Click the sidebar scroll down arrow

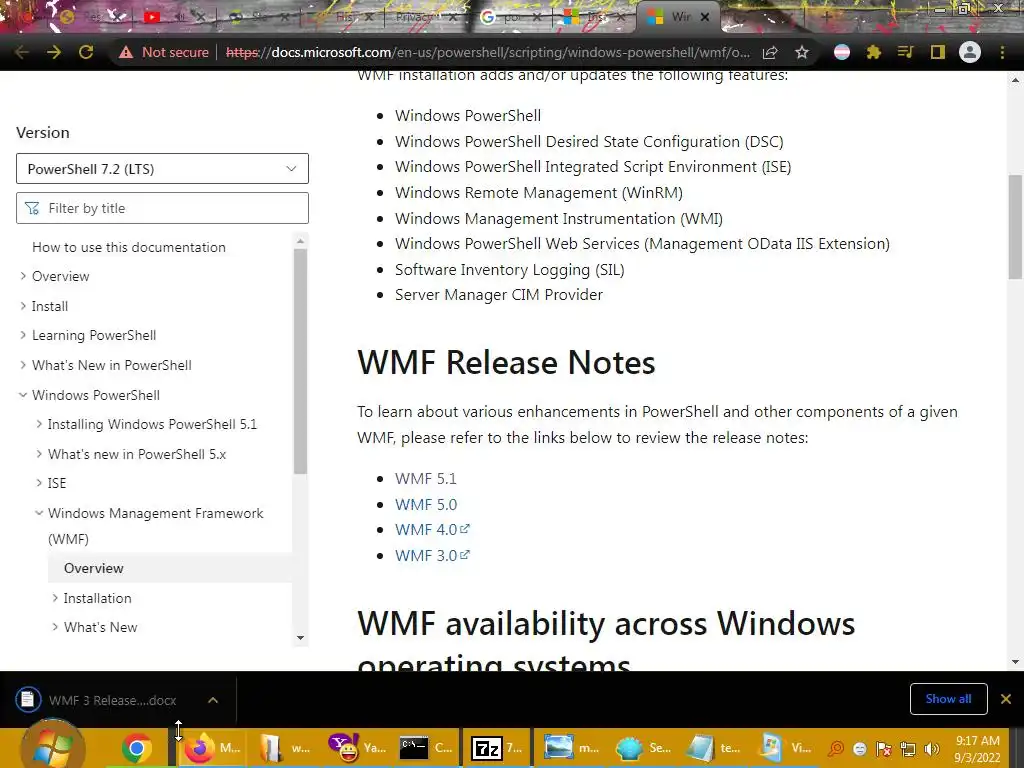click(300, 638)
